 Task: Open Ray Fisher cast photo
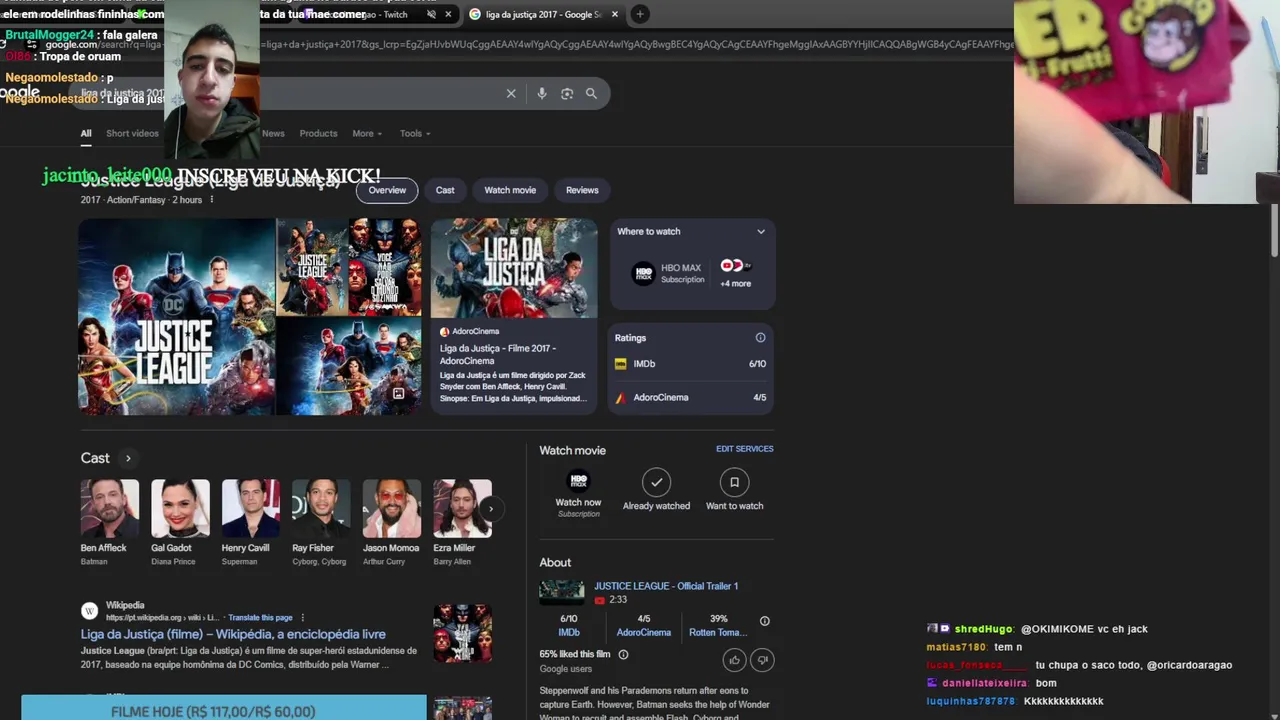tap(321, 508)
